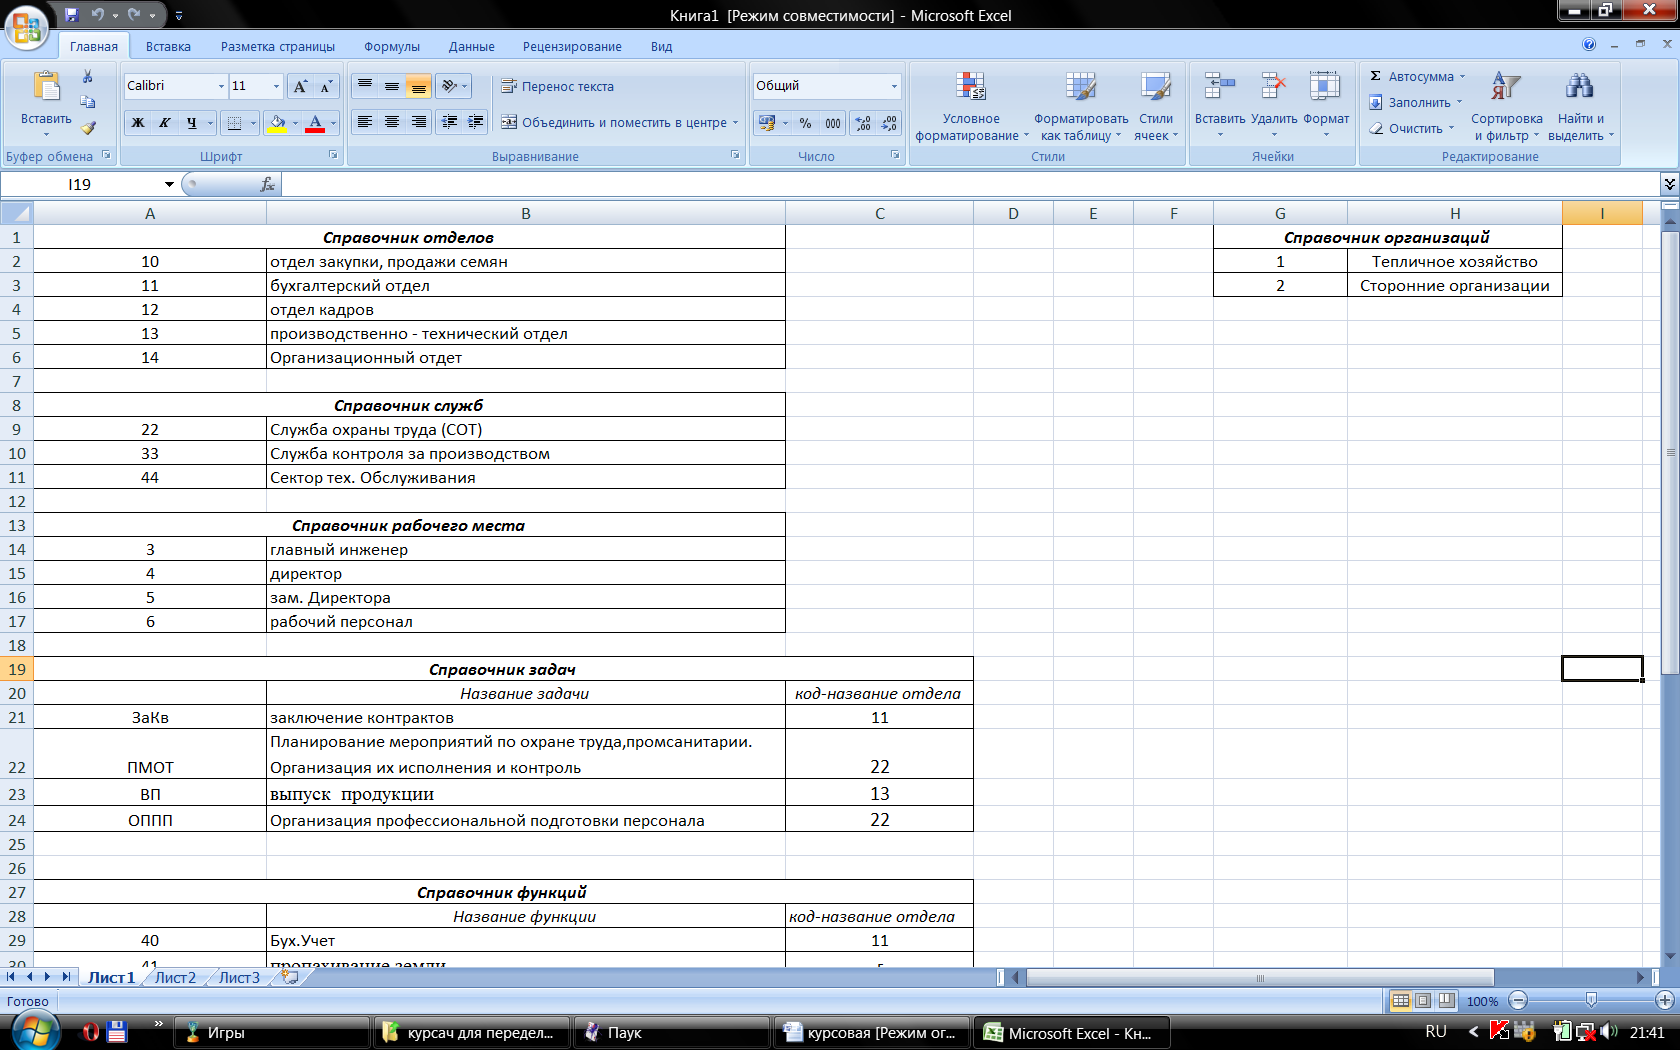Viewport: 1680px width, 1050px height.
Task: Click the insert function fx icon
Action: [267, 185]
